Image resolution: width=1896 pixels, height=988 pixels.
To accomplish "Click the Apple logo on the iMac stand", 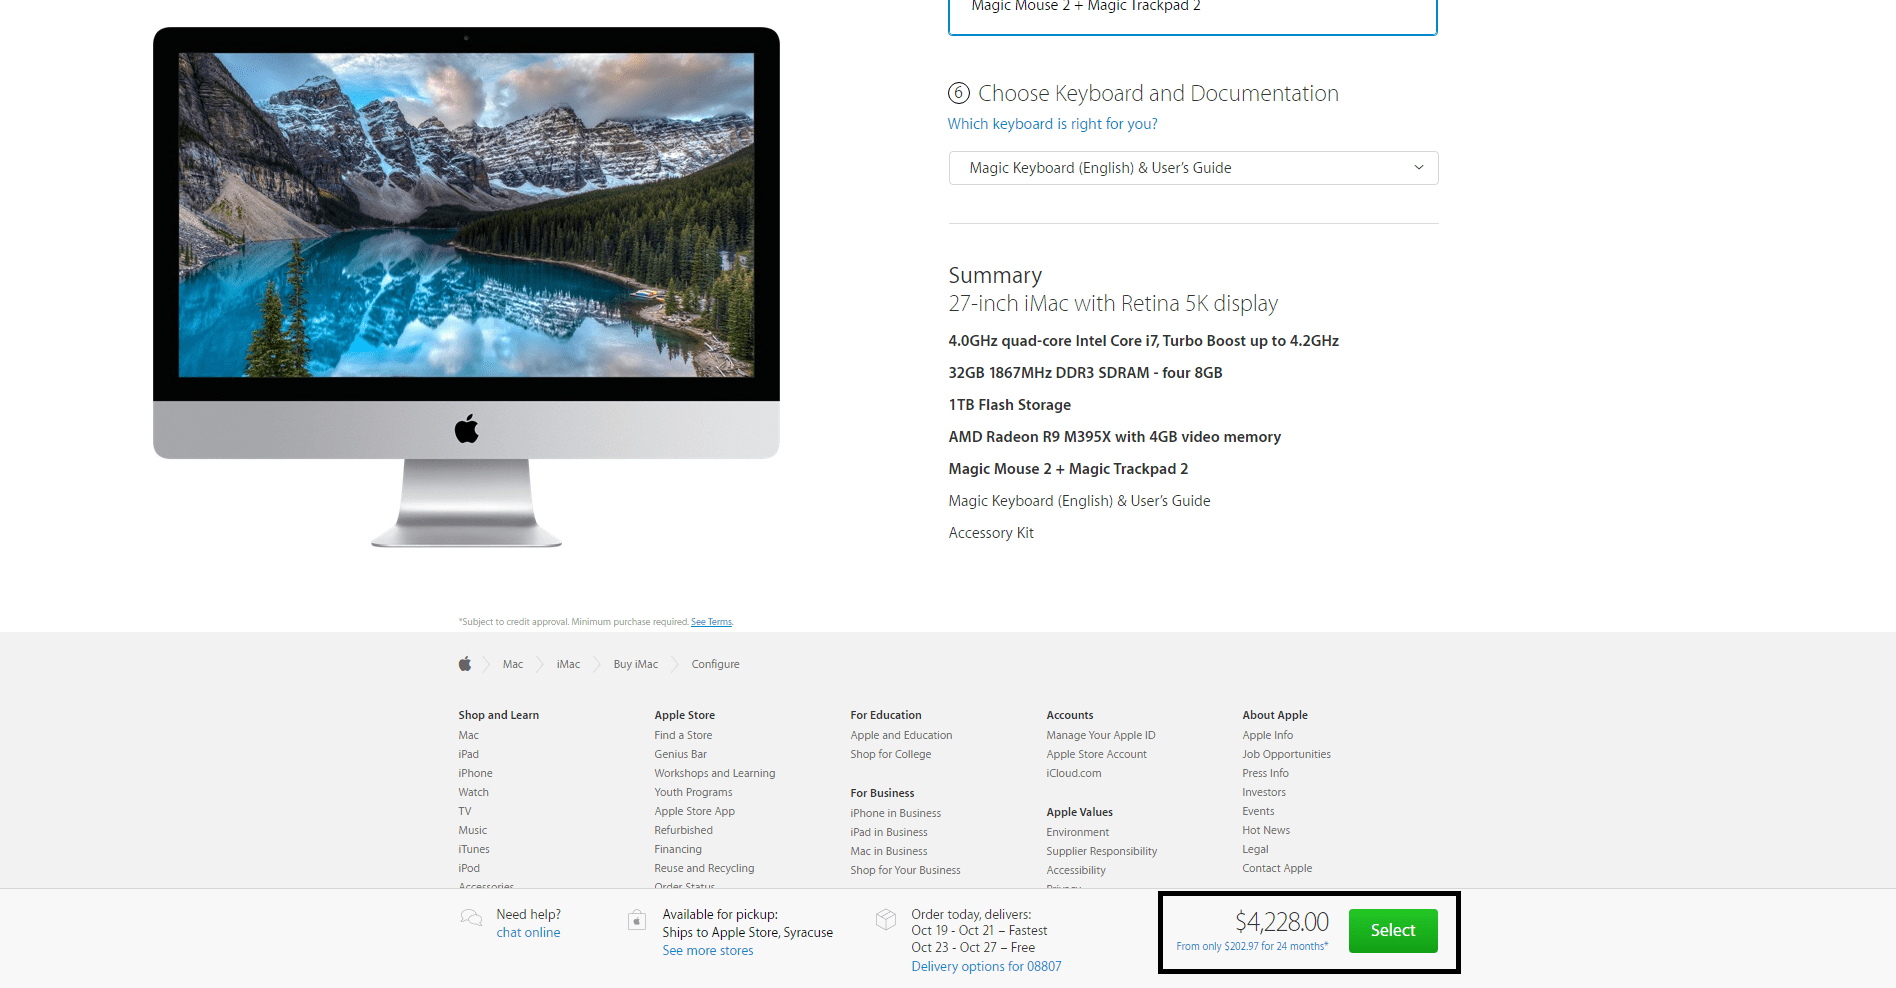I will tap(466, 428).
